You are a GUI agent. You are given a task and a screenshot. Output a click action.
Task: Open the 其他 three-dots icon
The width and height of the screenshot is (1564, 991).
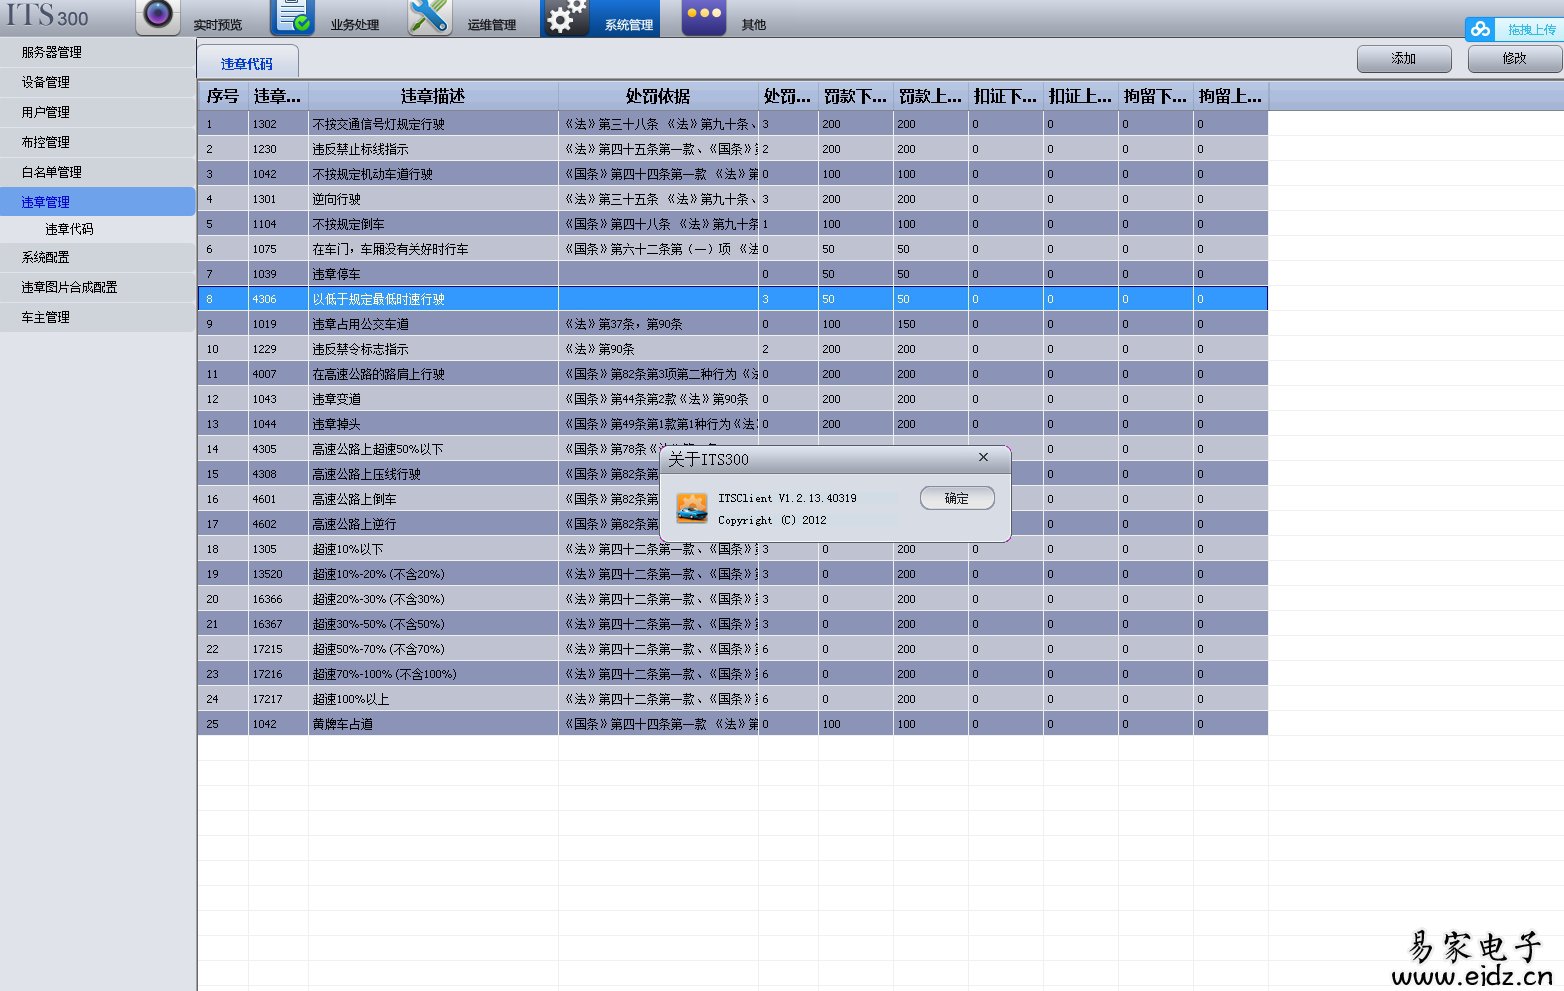[x=704, y=17]
